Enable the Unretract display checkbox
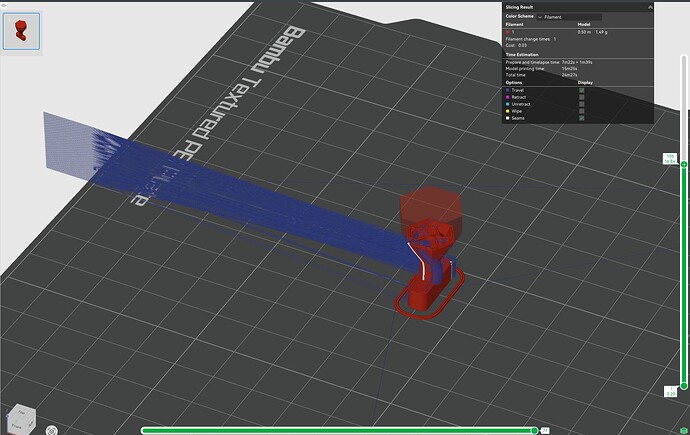Image resolution: width=690 pixels, height=435 pixels. click(x=582, y=104)
